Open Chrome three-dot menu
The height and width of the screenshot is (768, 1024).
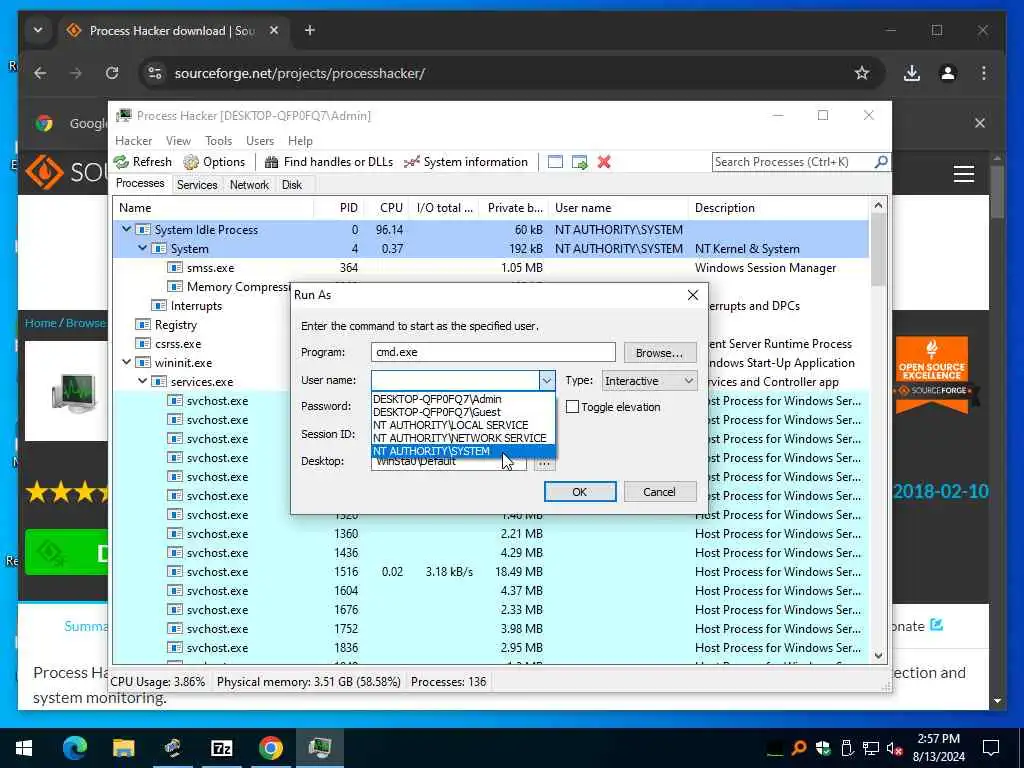click(x=984, y=73)
